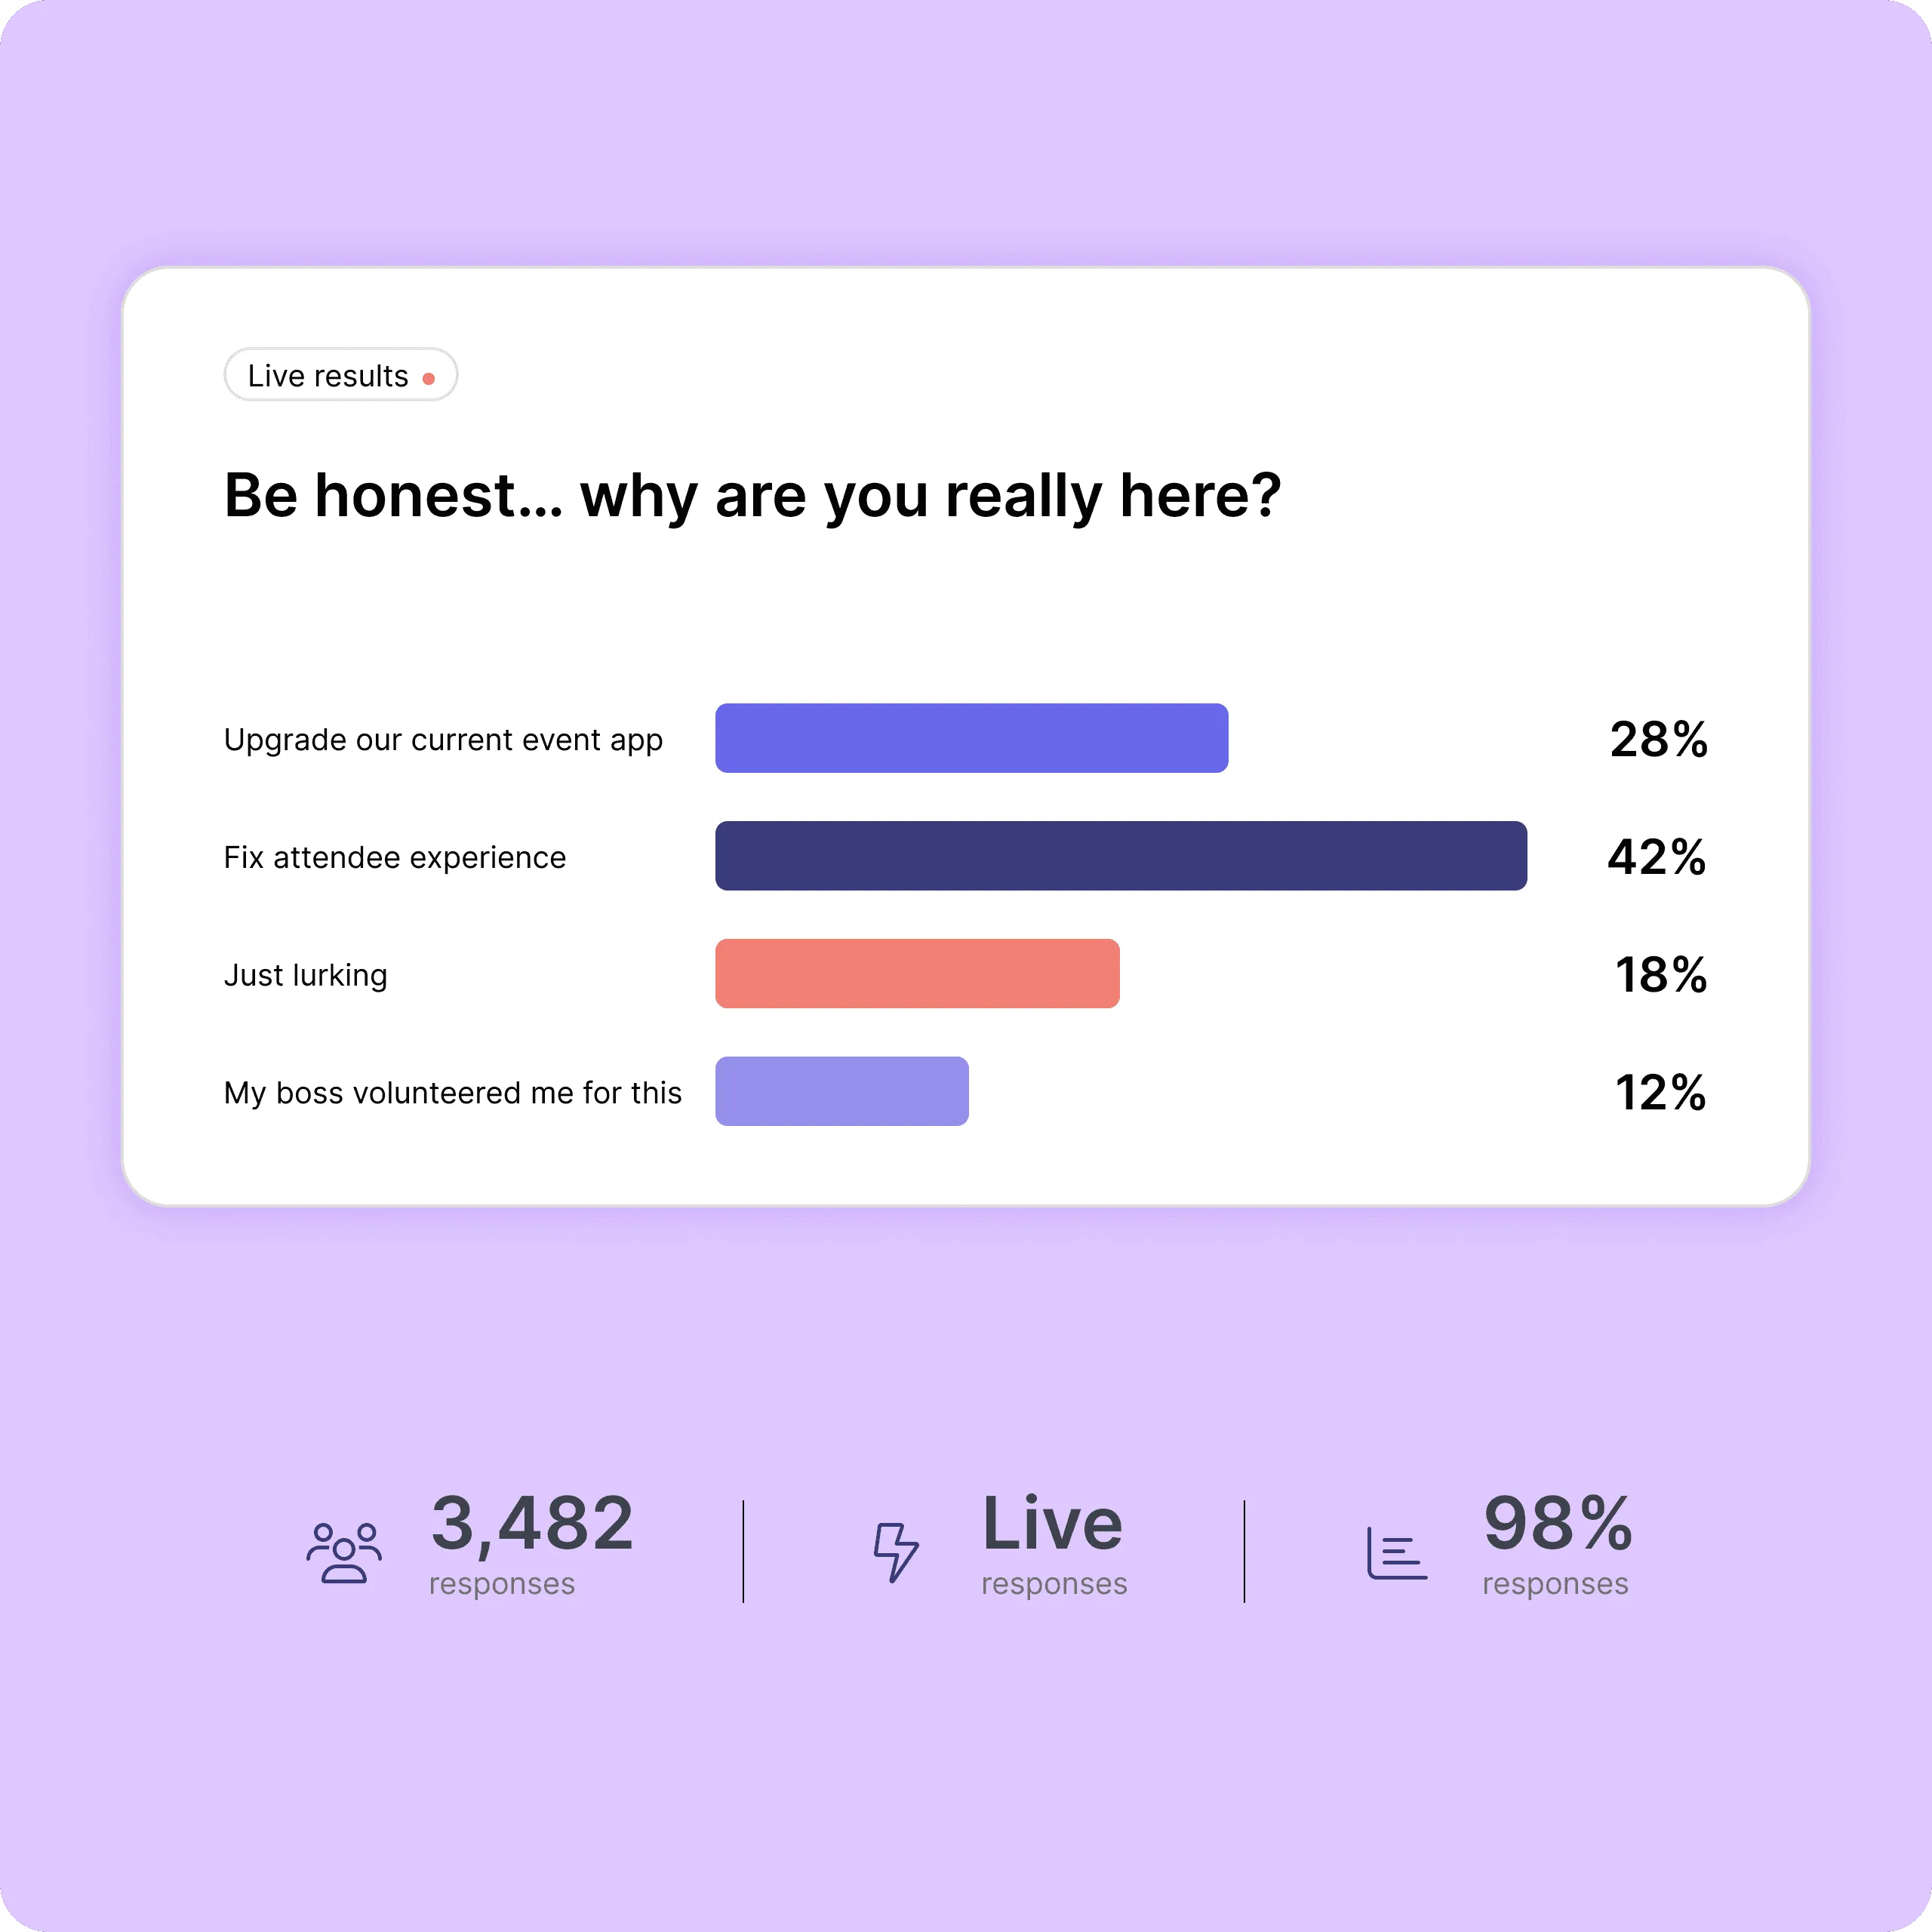Viewport: 1932px width, 1932px height.
Task: Select the coral Just lurking bar
Action: pos(917,973)
